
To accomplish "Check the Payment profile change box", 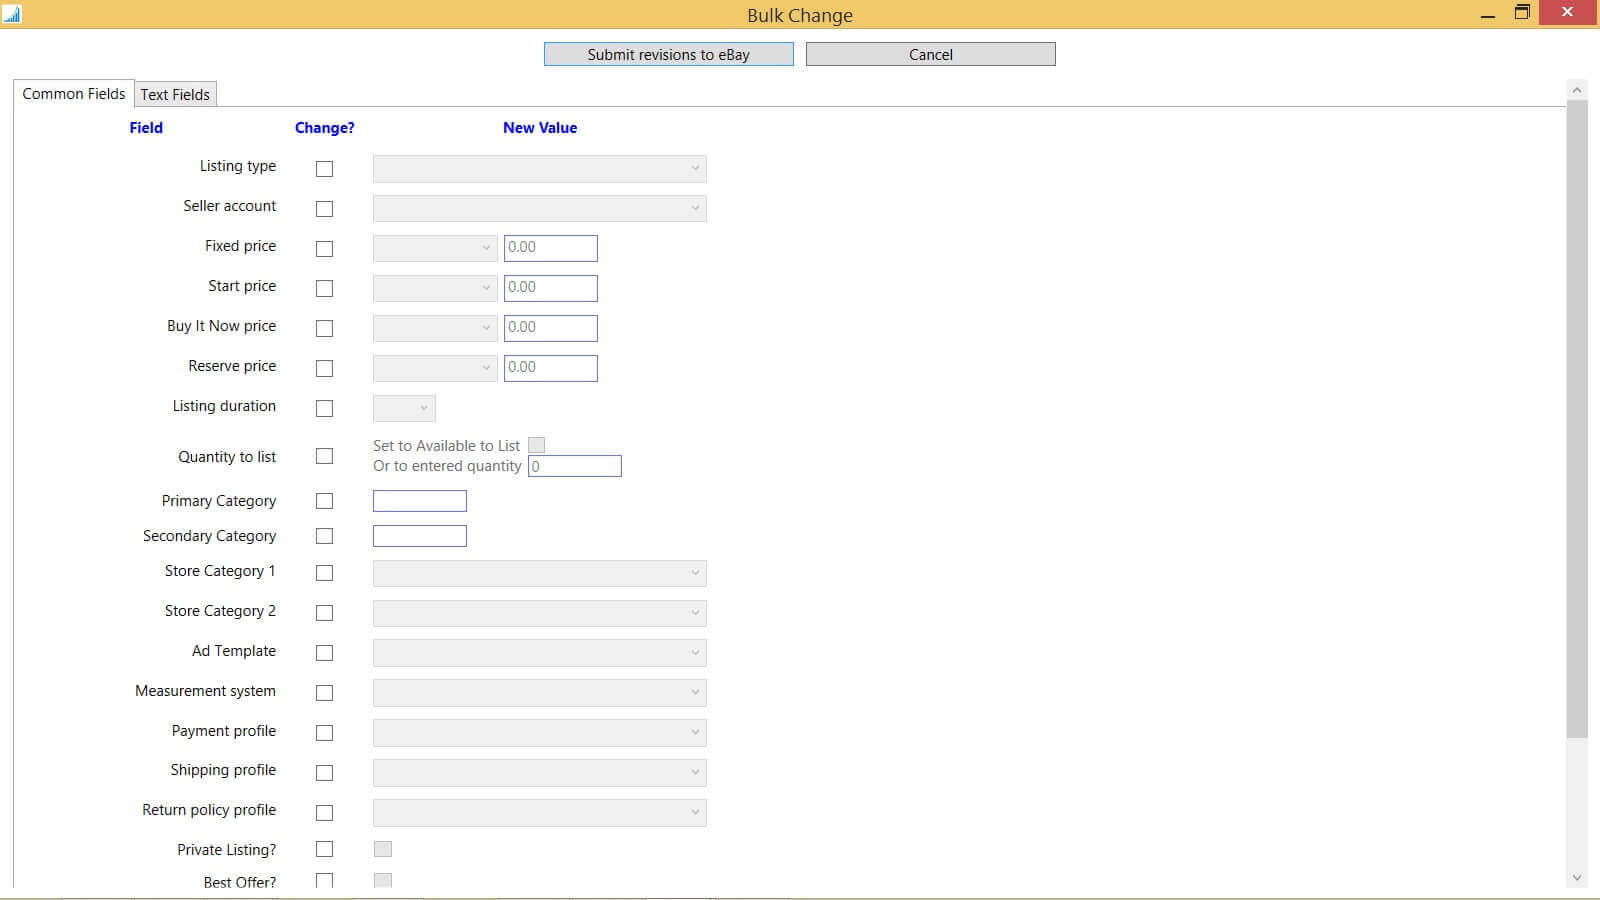I will [x=324, y=733].
